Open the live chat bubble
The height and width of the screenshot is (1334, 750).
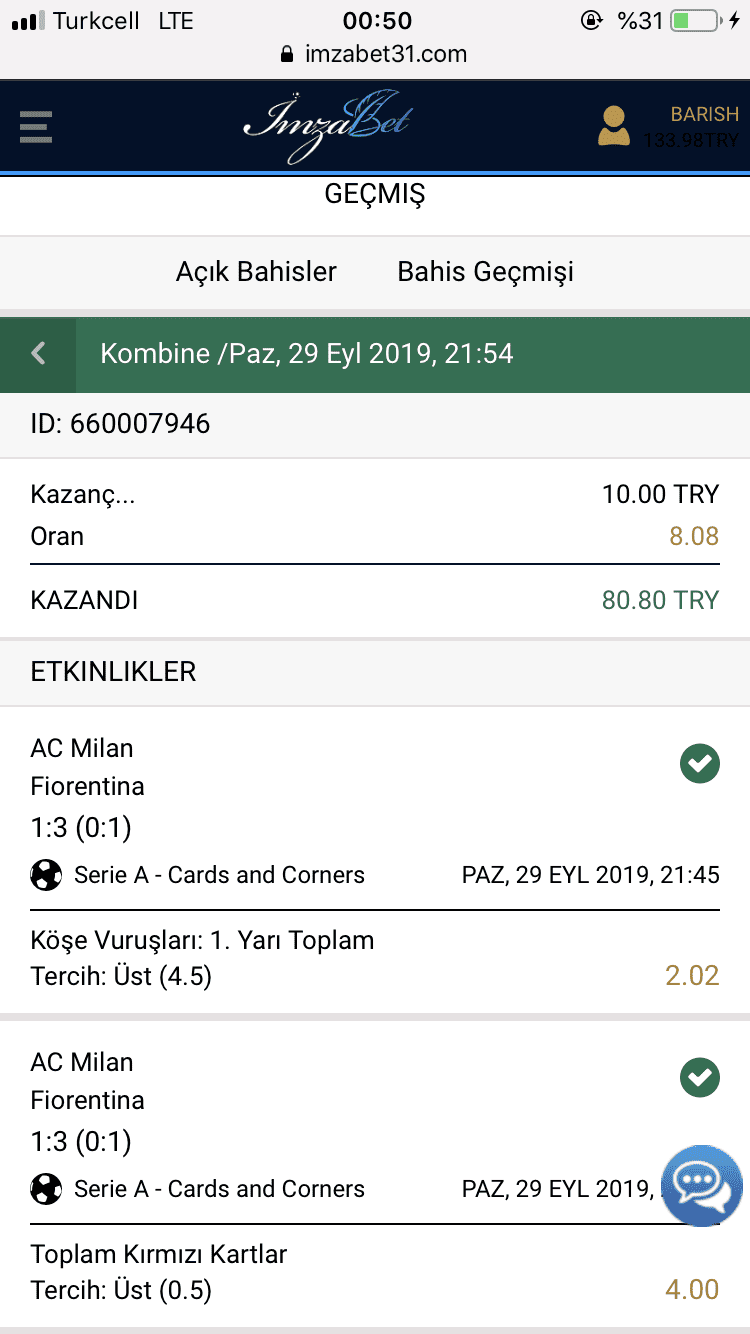tap(702, 1186)
